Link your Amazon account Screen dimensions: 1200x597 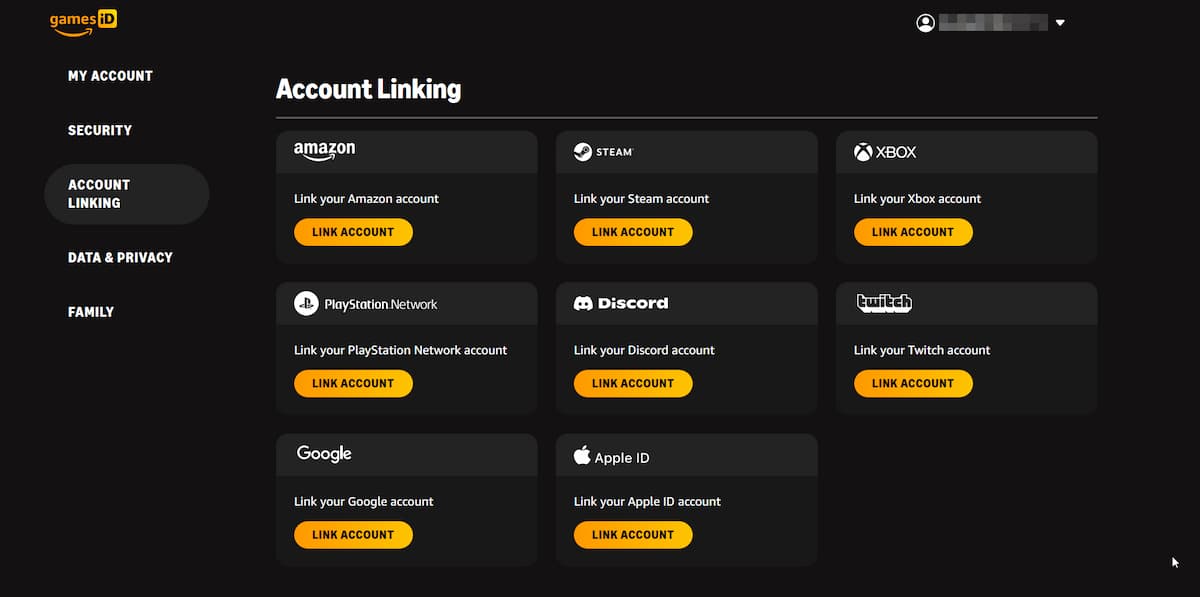(x=353, y=232)
